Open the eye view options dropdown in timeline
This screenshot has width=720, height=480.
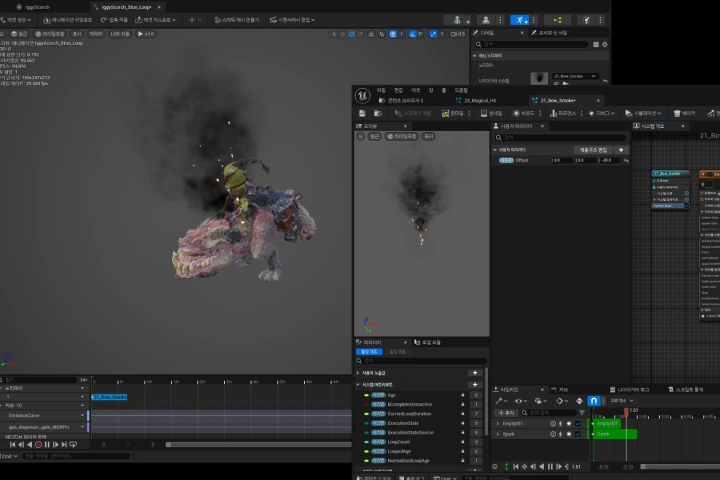521,401
